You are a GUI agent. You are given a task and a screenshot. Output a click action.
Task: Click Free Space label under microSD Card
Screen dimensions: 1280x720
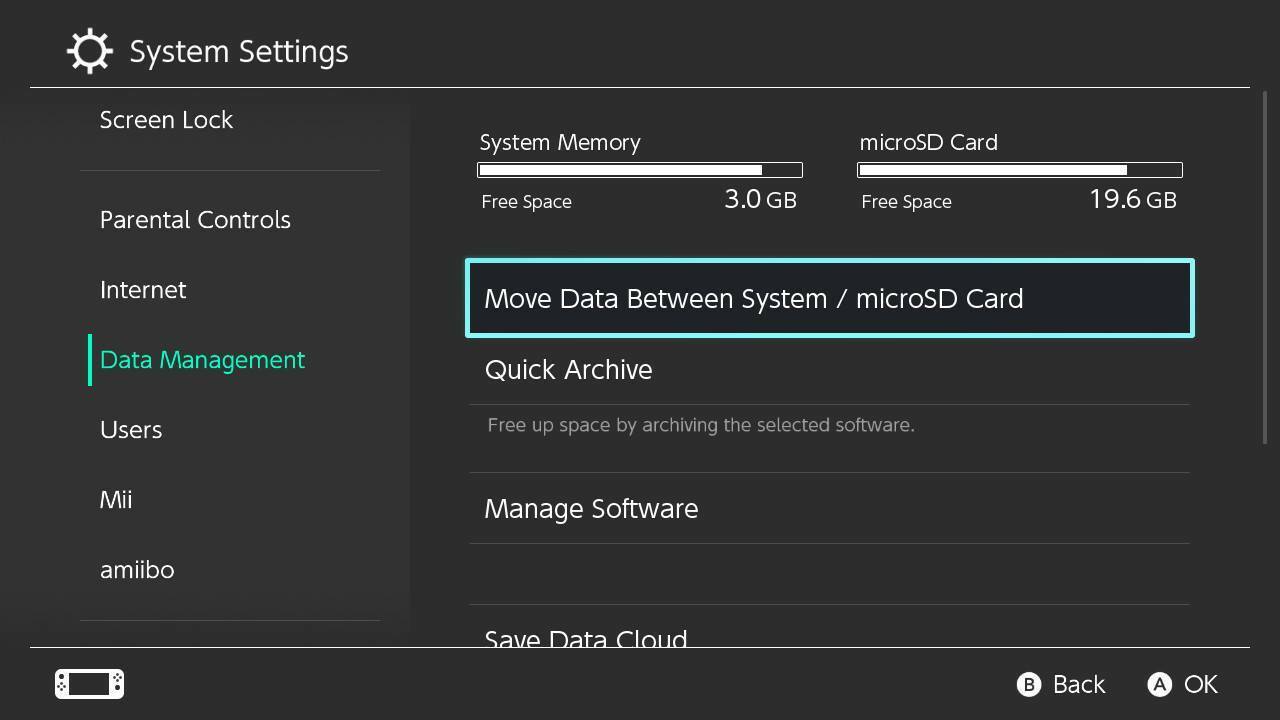[907, 202]
